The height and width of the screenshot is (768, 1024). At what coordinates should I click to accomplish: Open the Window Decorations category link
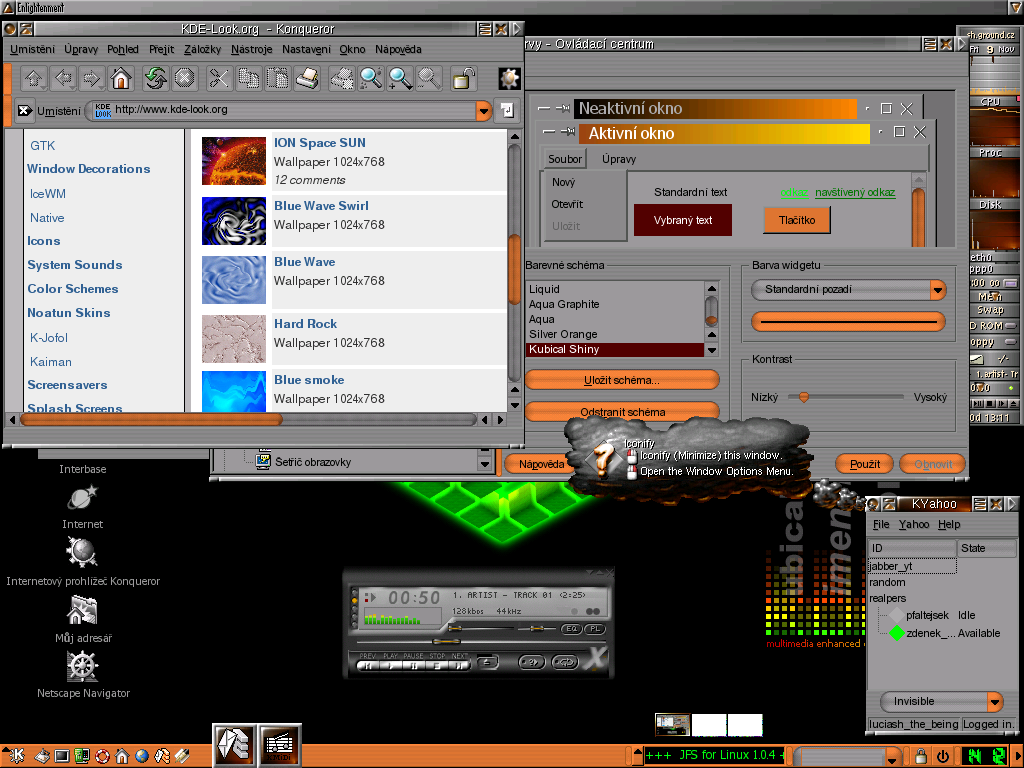(88, 169)
